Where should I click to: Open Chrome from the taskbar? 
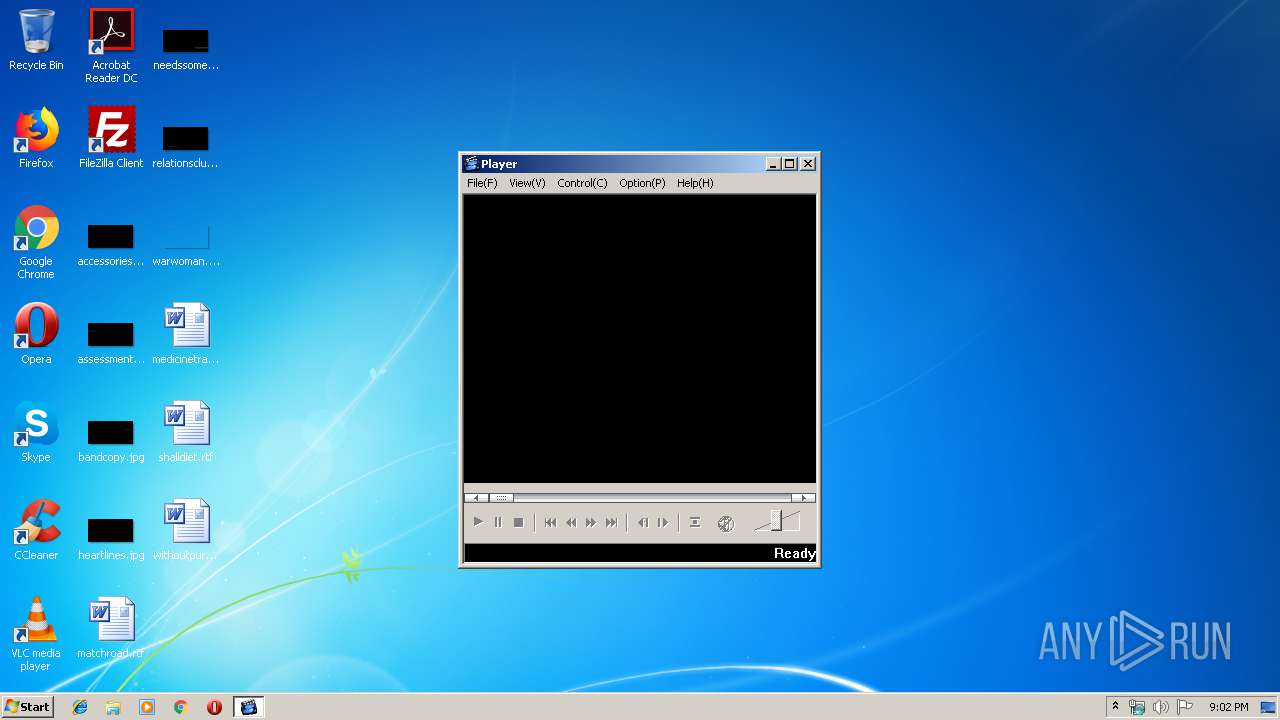coord(181,707)
